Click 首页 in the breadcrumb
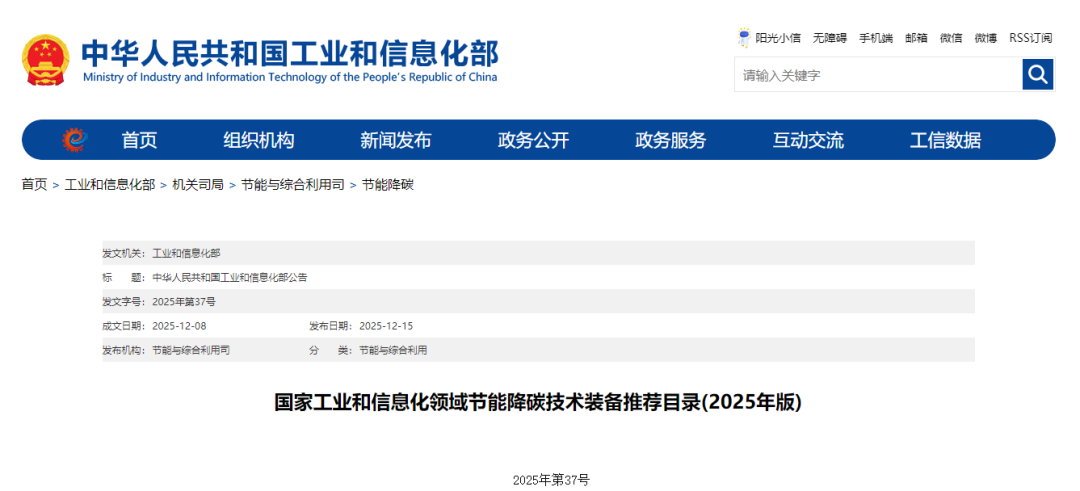This screenshot has height=491, width=1080. click(x=34, y=185)
